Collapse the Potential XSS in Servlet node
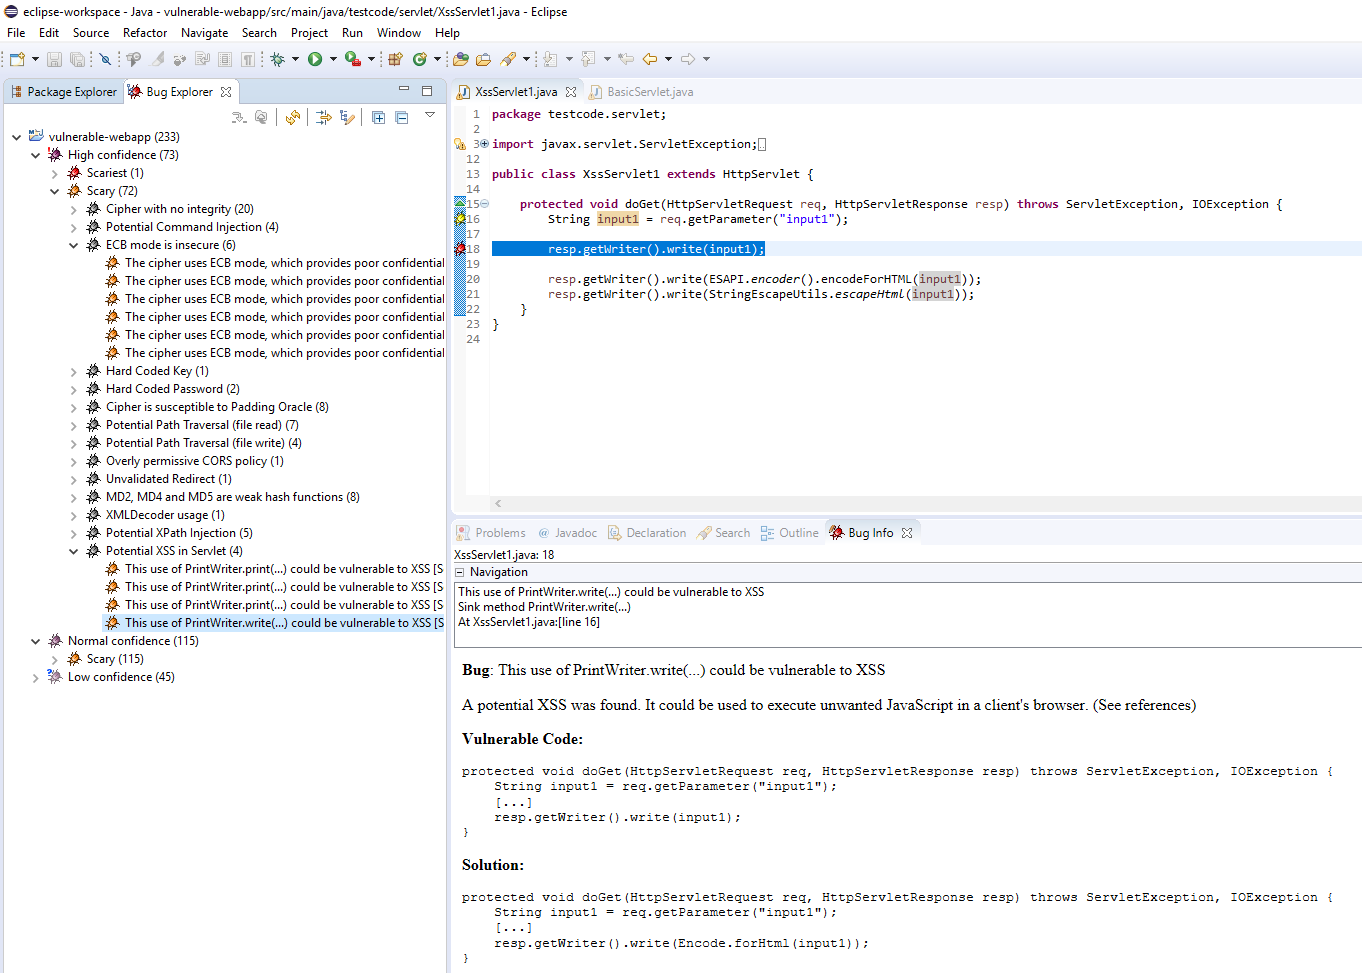 [74, 551]
